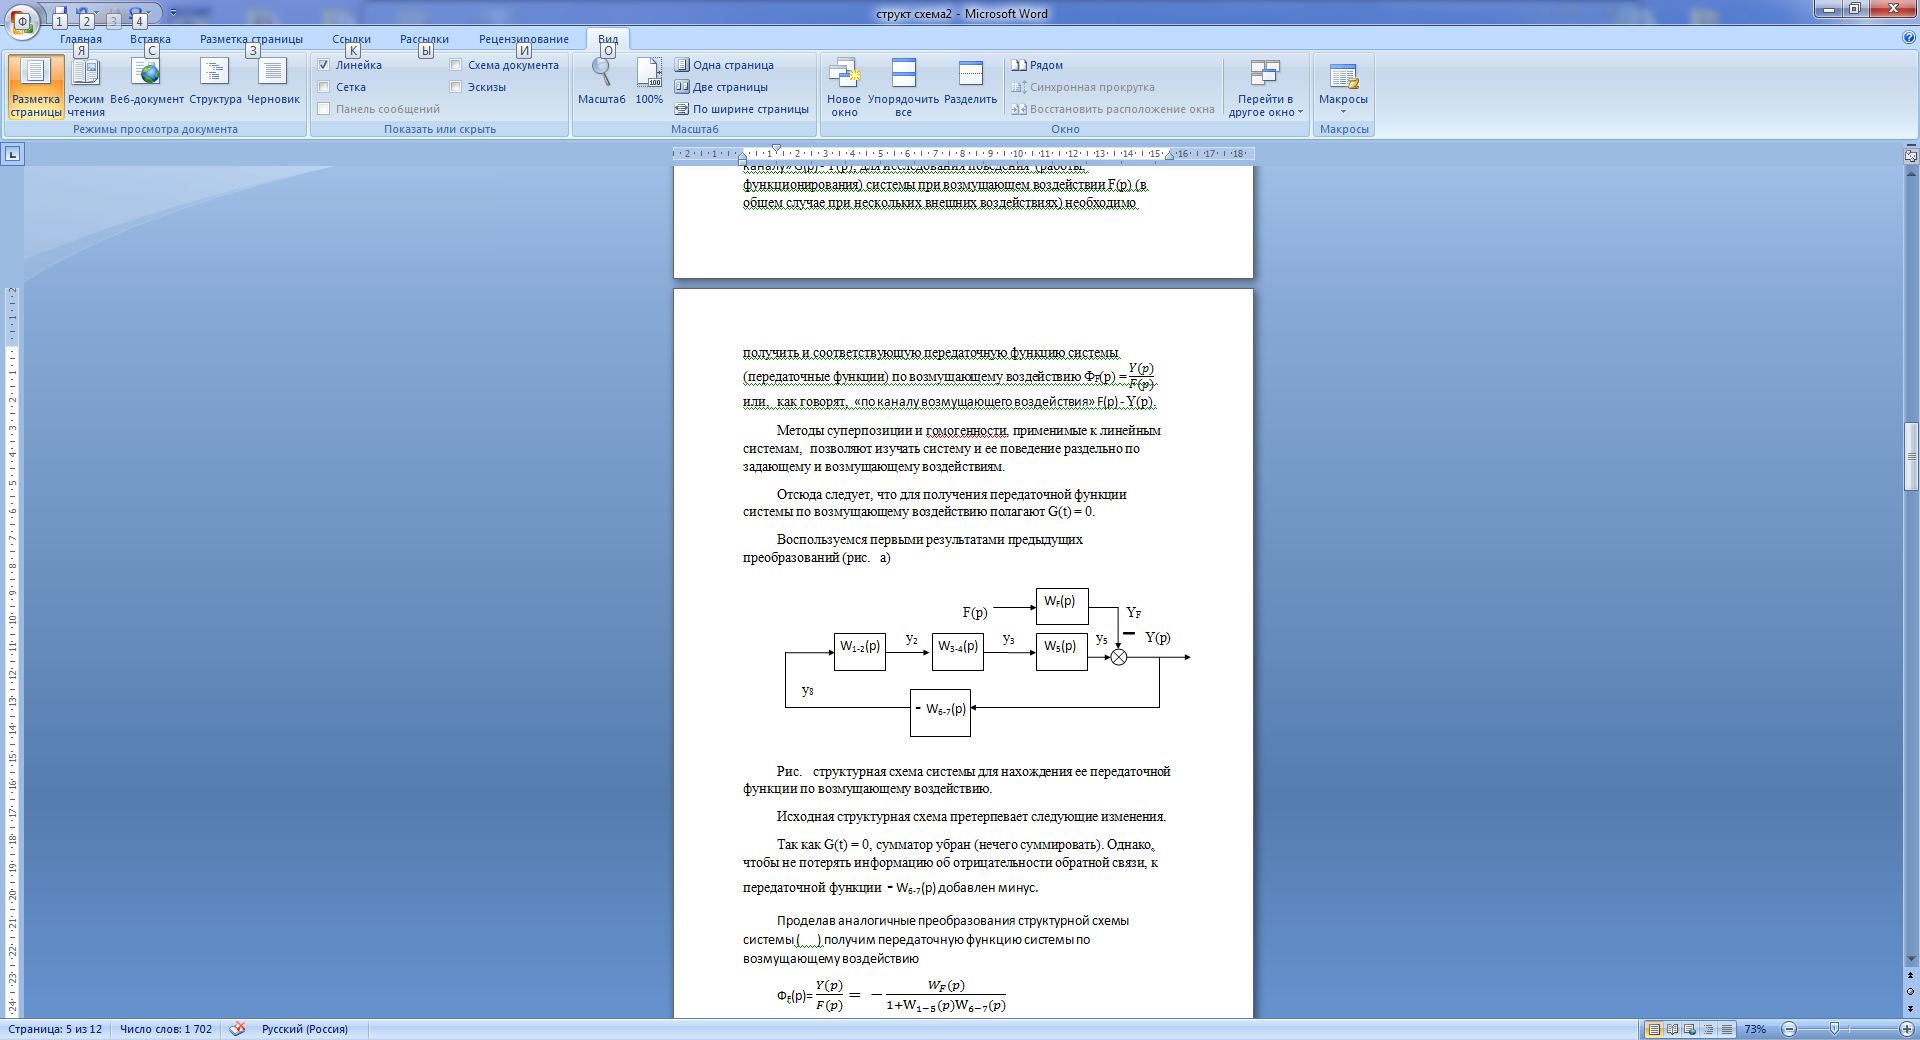The image size is (1920, 1040).
Task: Click Print Layout icon in status bar
Action: point(1655,1029)
